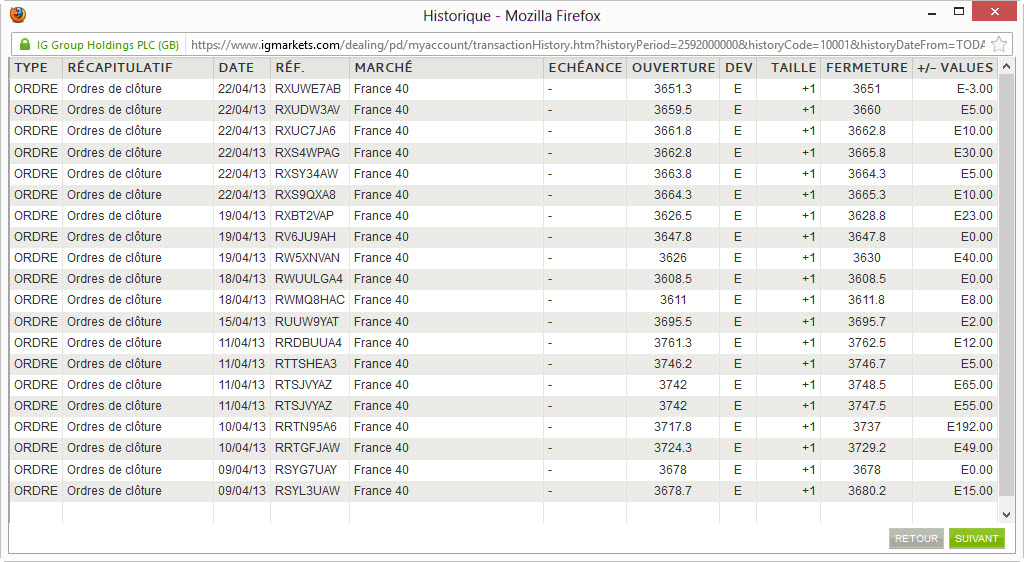Click the RETOUR button
Screen dimensions: 1024x562
(x=916, y=539)
